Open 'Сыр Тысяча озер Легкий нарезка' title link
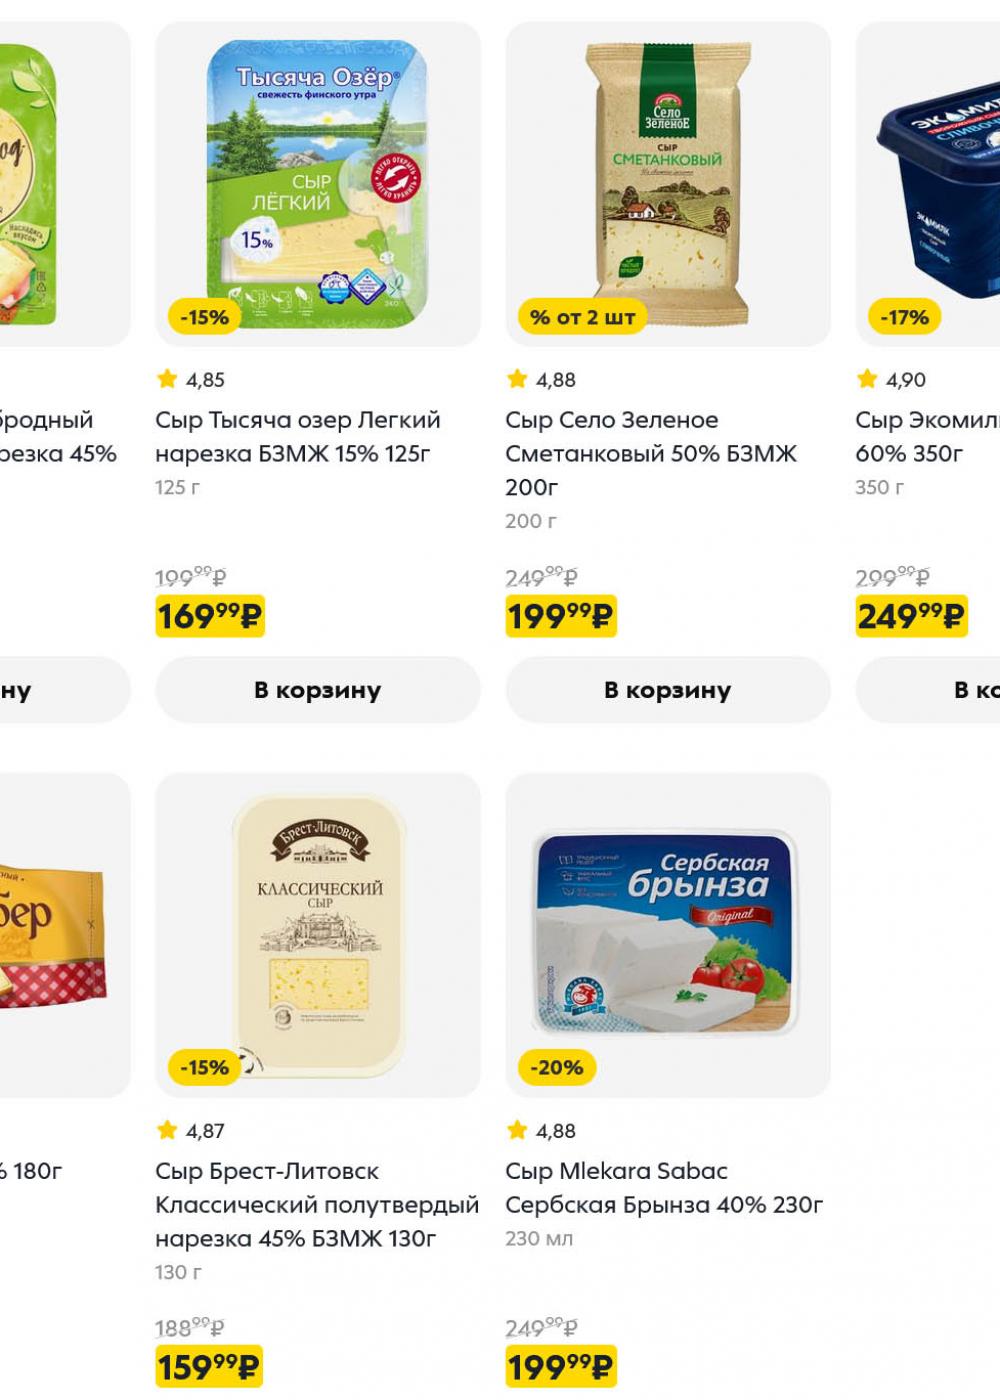Image resolution: width=1000 pixels, height=1400 pixels. 298,437
